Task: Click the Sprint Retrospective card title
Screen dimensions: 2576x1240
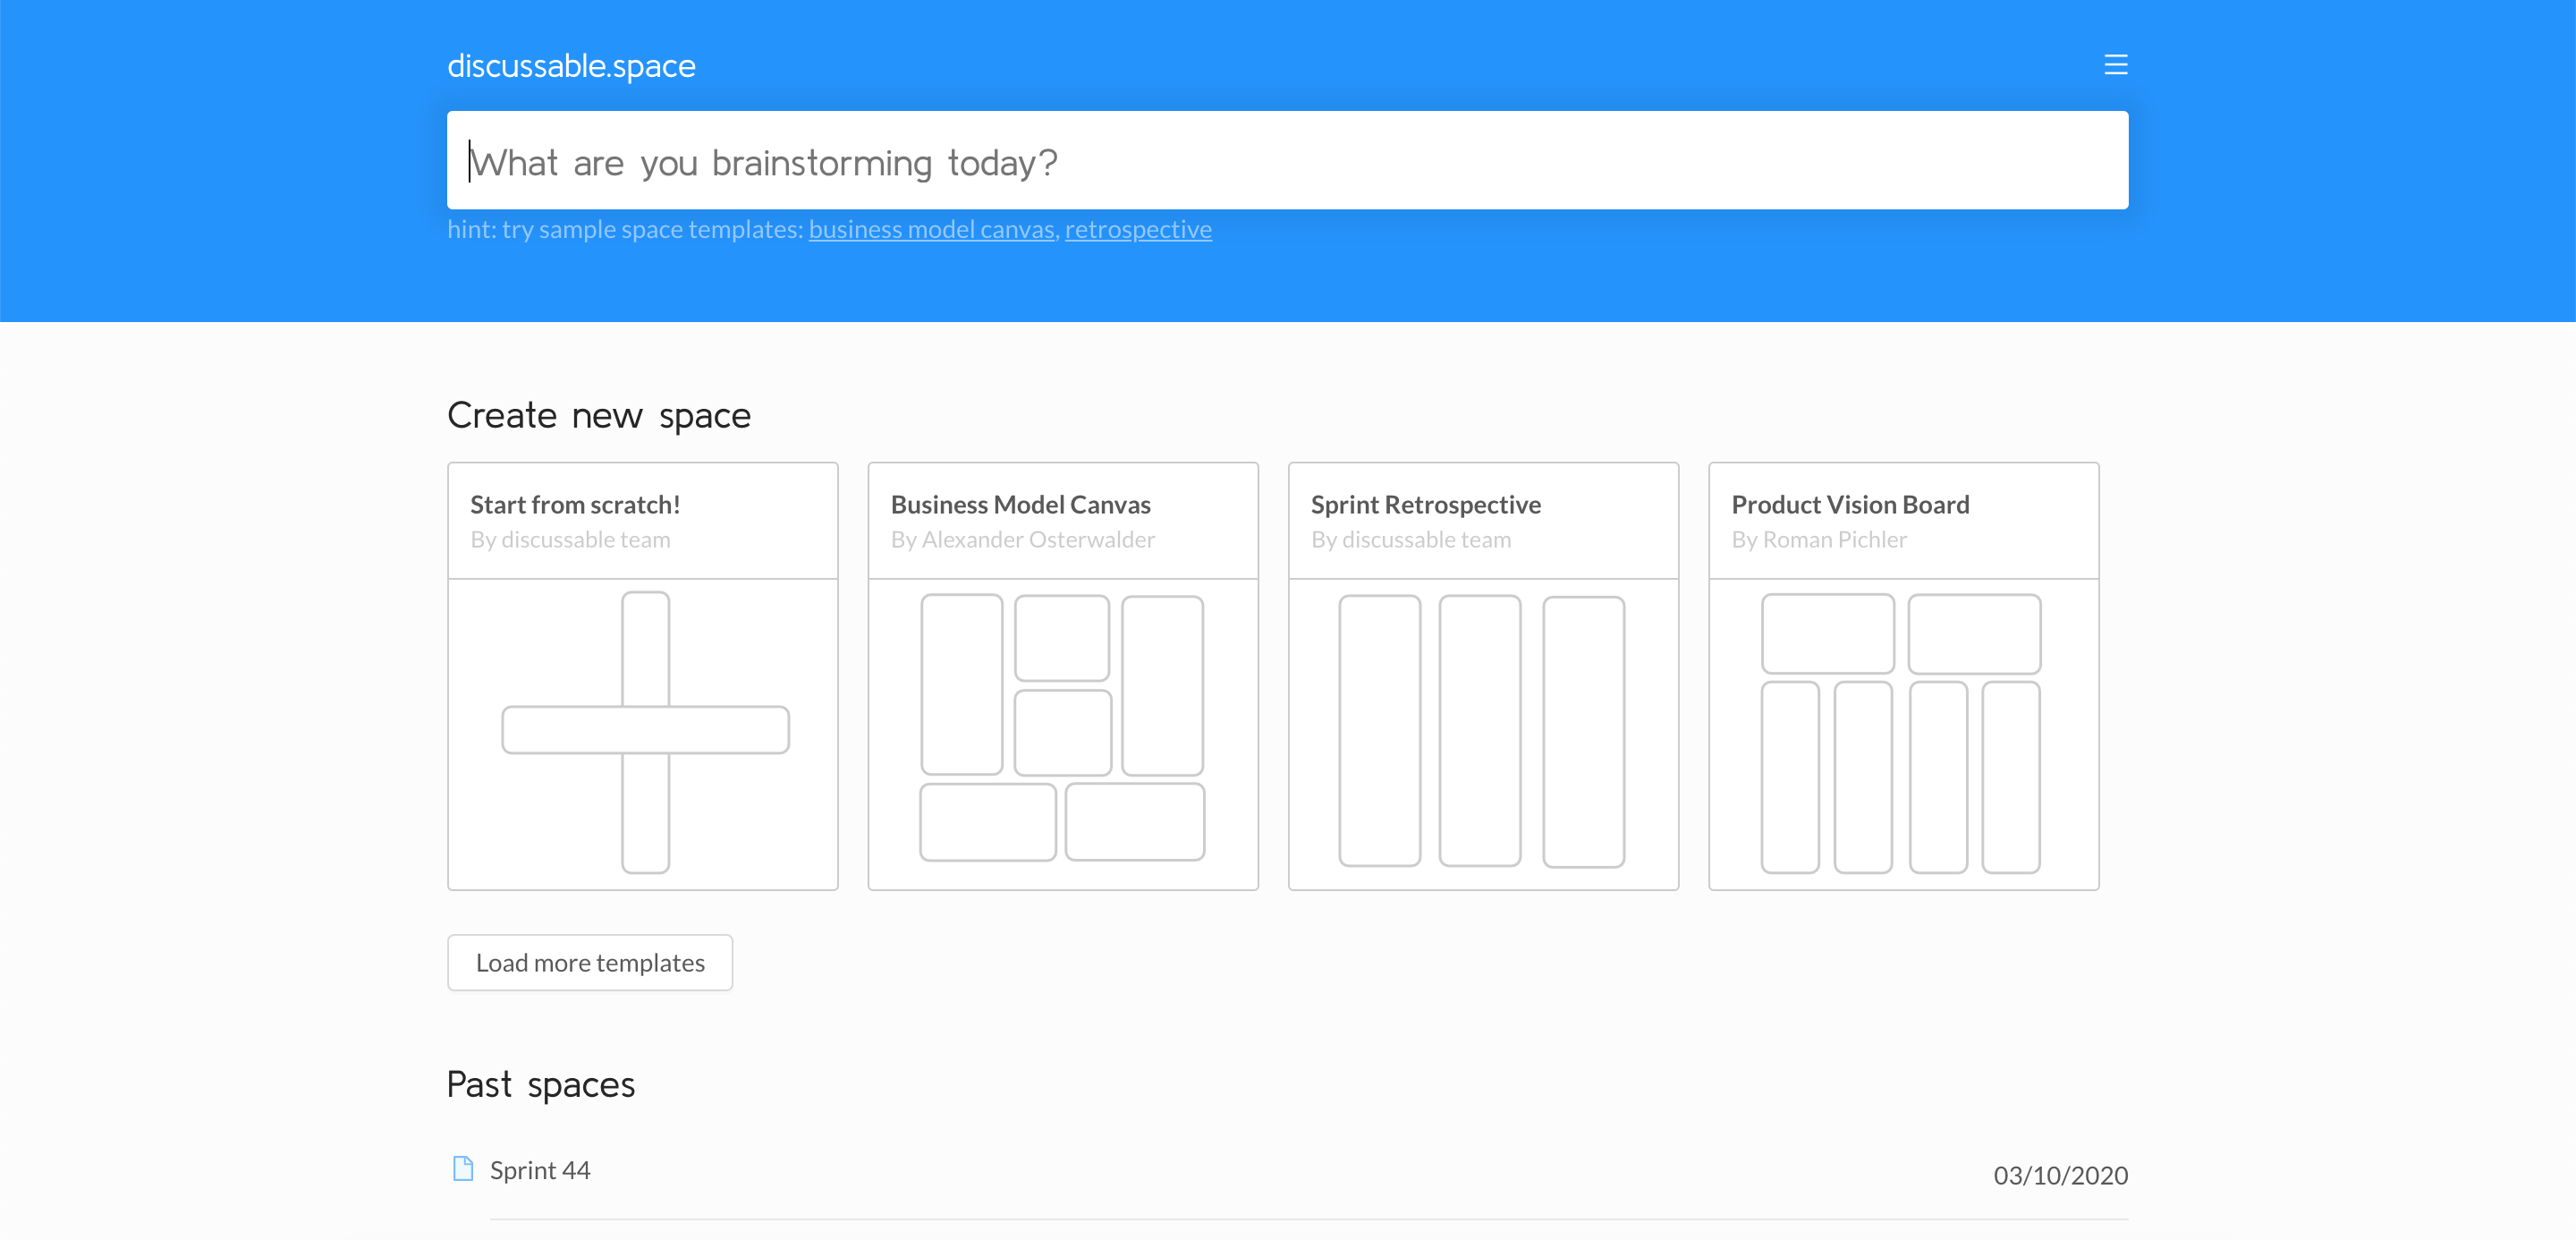Action: (x=1425, y=505)
